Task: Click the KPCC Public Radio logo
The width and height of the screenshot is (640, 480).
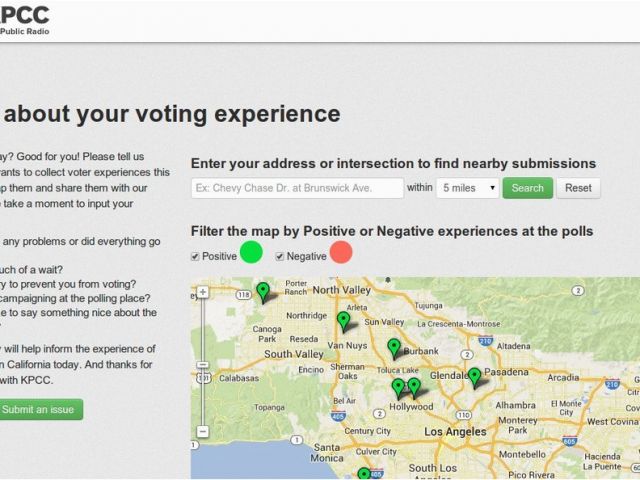Action: 24,20
